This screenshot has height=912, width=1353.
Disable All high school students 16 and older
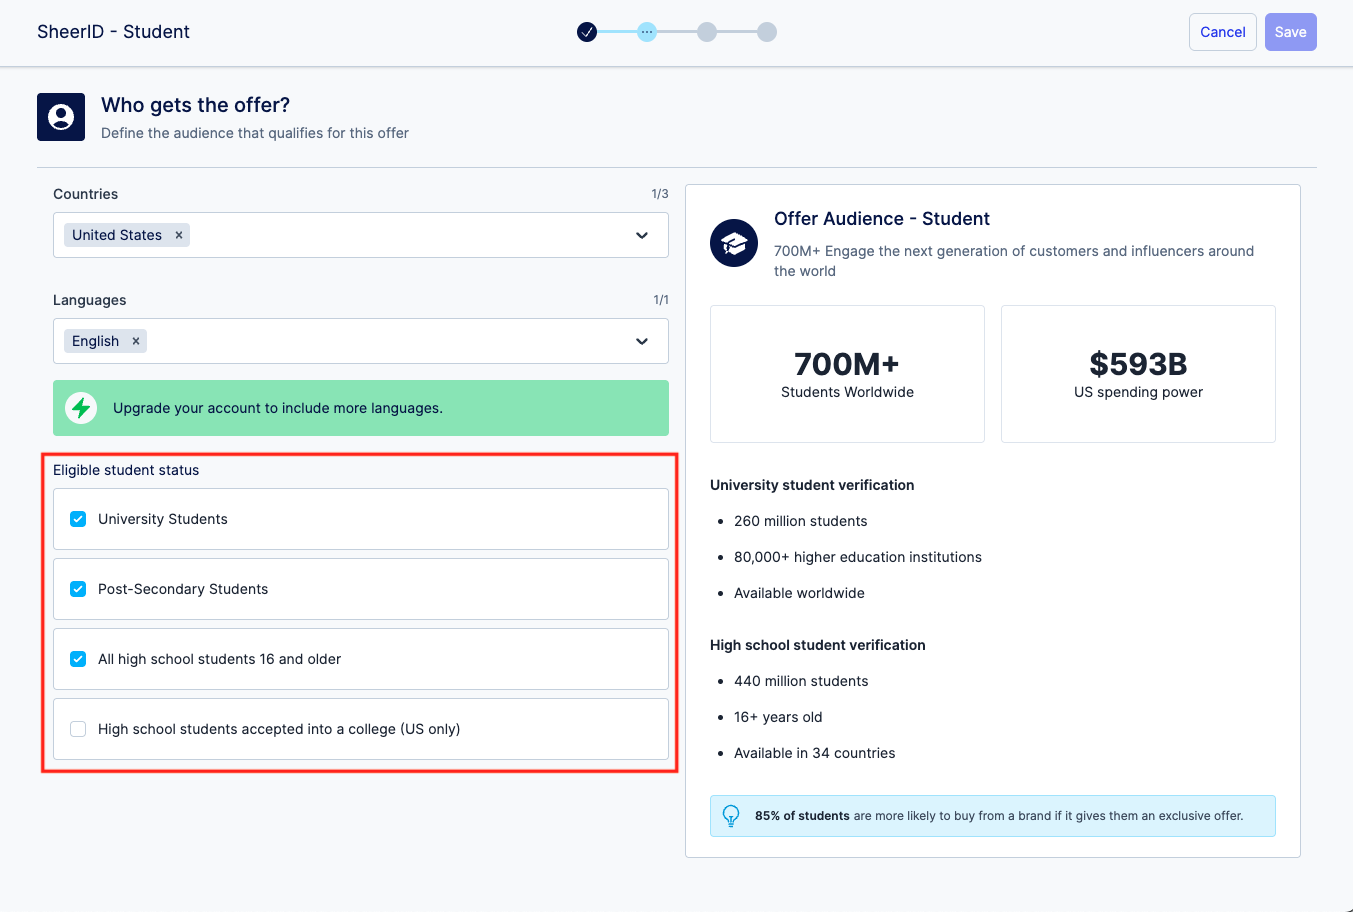pos(78,659)
